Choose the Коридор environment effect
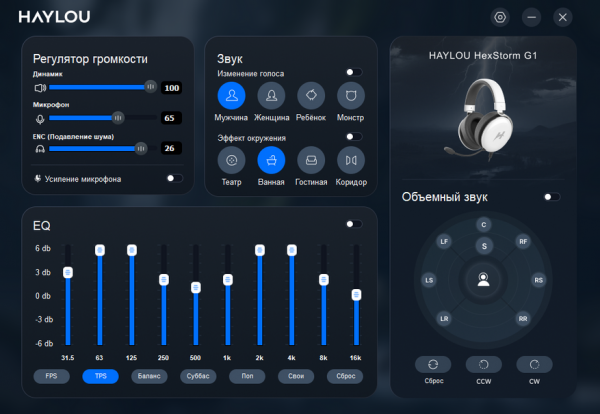Viewport: 600px width, 414px height. tap(351, 160)
